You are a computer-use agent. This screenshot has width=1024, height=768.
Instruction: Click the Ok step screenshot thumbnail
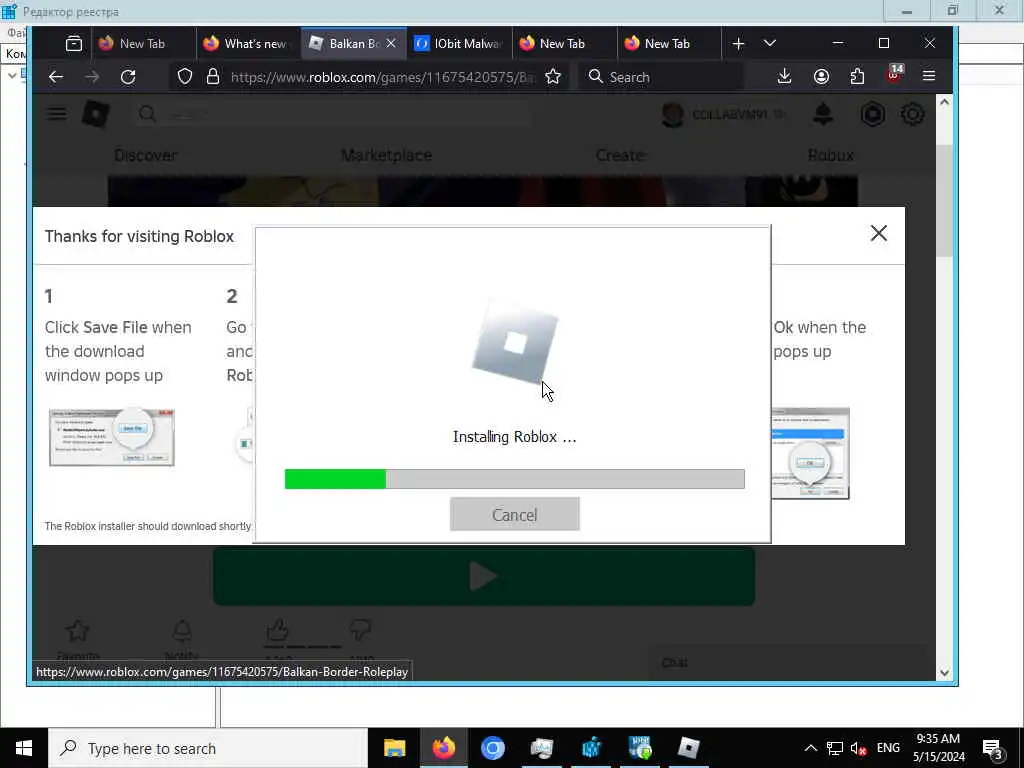coord(810,453)
